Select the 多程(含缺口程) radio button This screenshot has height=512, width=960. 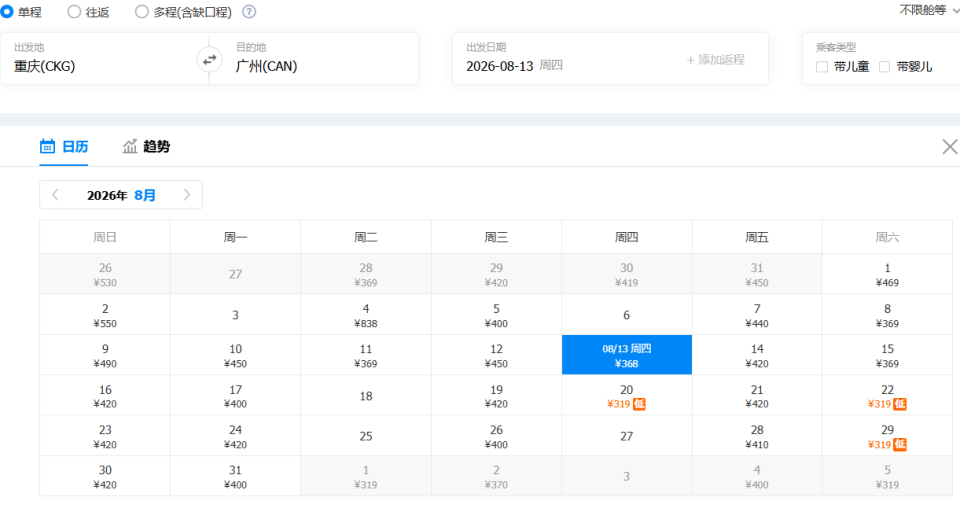click(141, 12)
